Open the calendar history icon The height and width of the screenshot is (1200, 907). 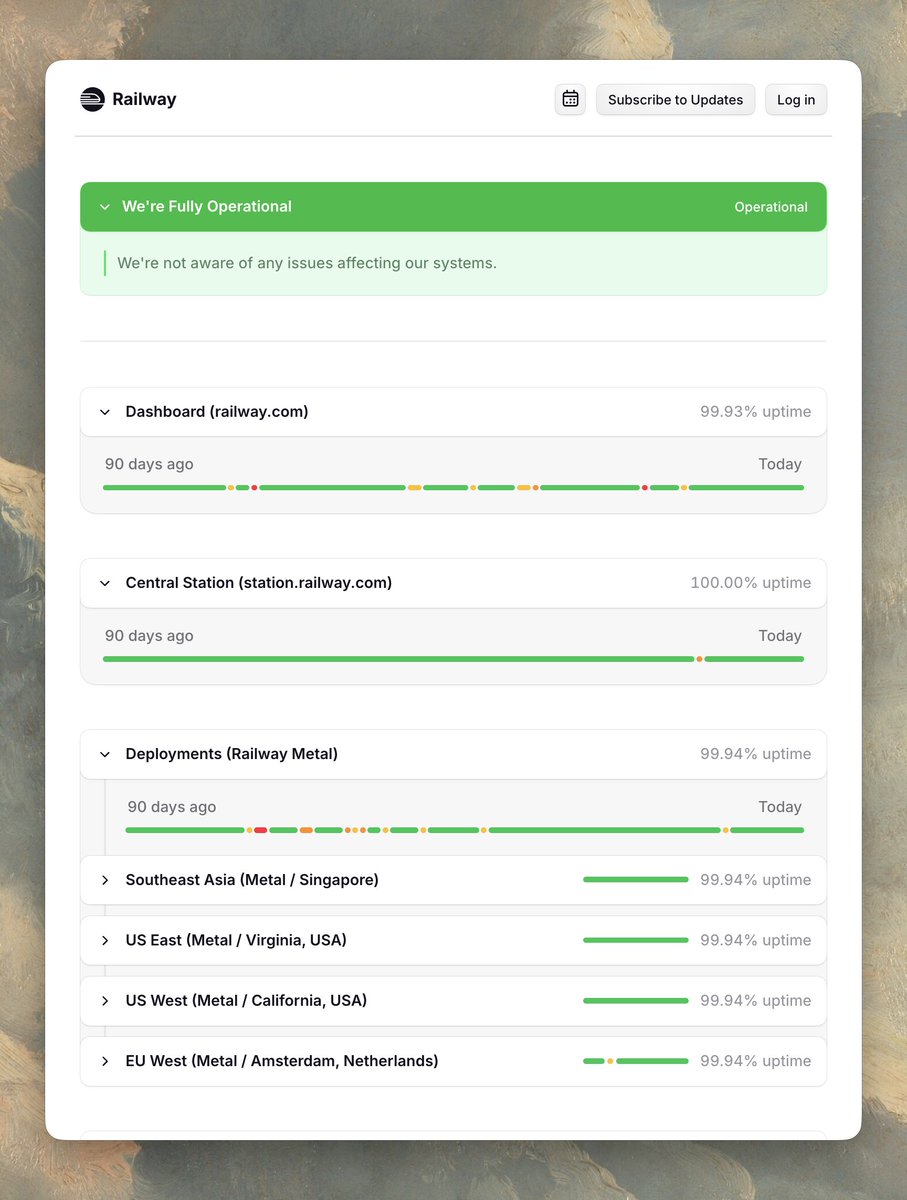[x=570, y=99]
